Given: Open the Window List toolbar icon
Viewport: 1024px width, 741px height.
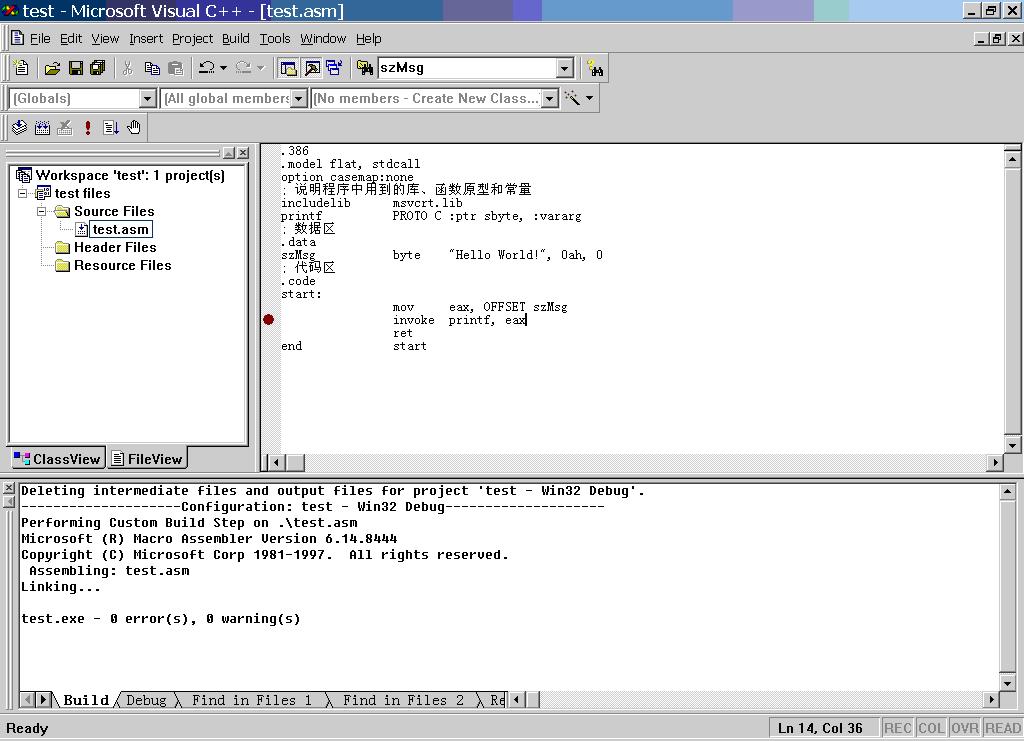Looking at the screenshot, I should click(334, 68).
